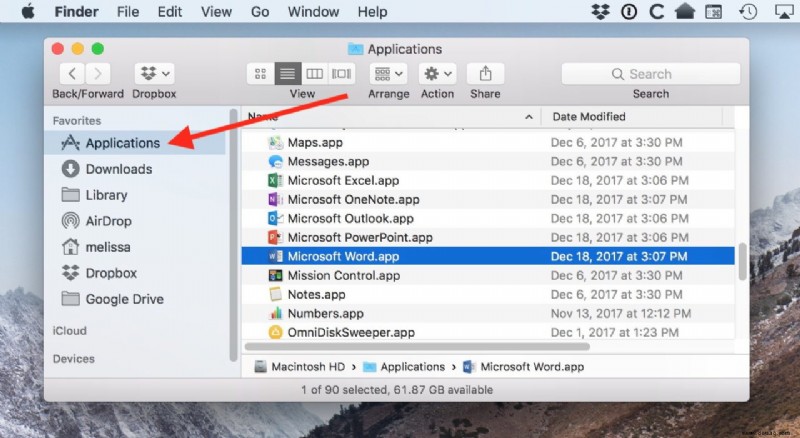Select the Microsoft OneNote.app file name
Image resolution: width=800 pixels, height=438 pixels.
[354, 199]
